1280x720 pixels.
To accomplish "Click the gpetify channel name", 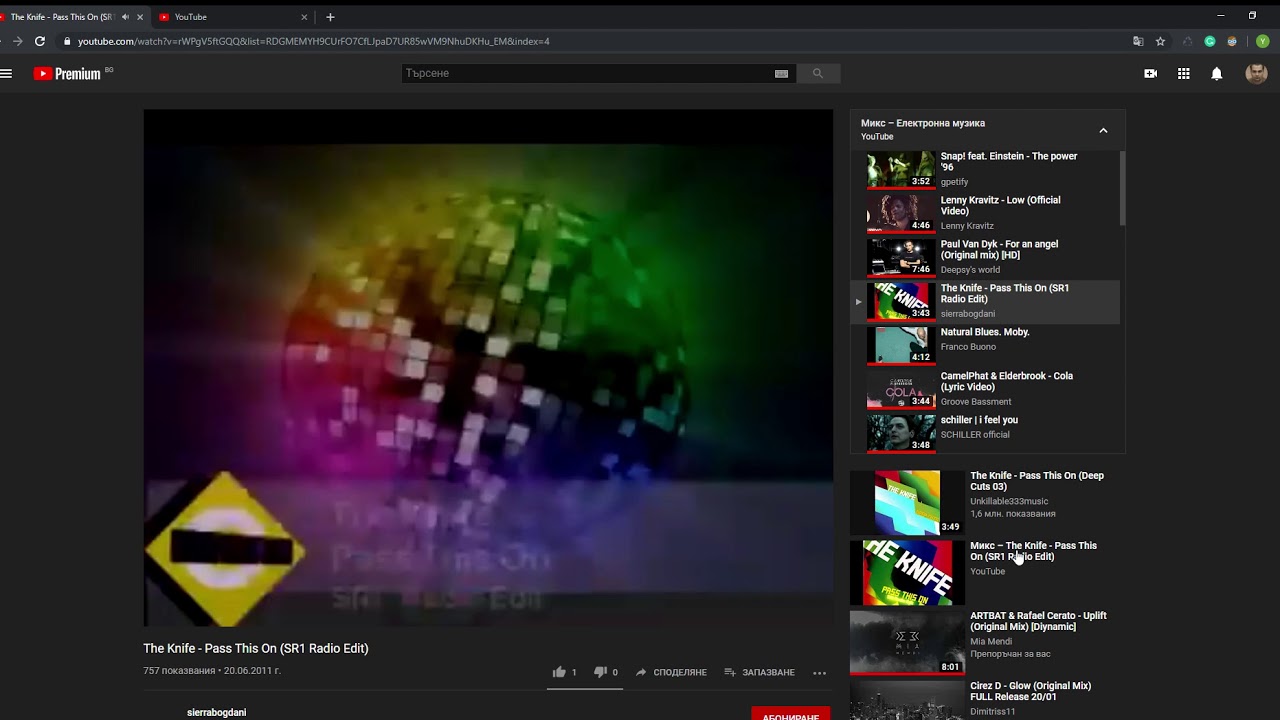I will click(955, 182).
